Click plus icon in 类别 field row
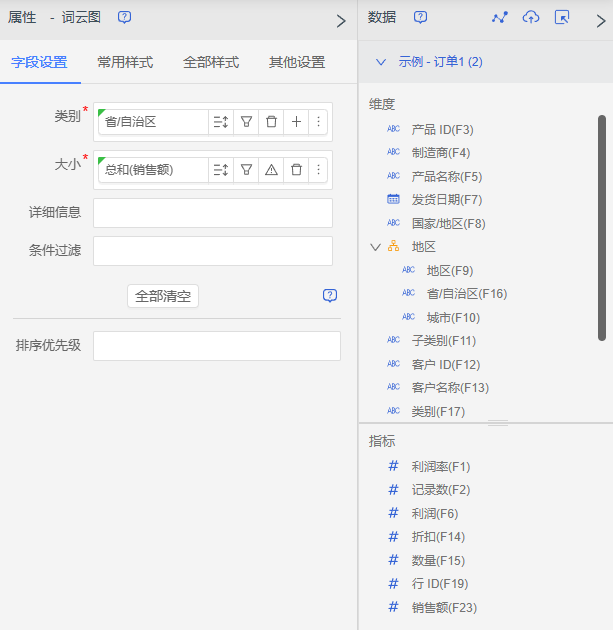The image size is (613, 630). (296, 122)
